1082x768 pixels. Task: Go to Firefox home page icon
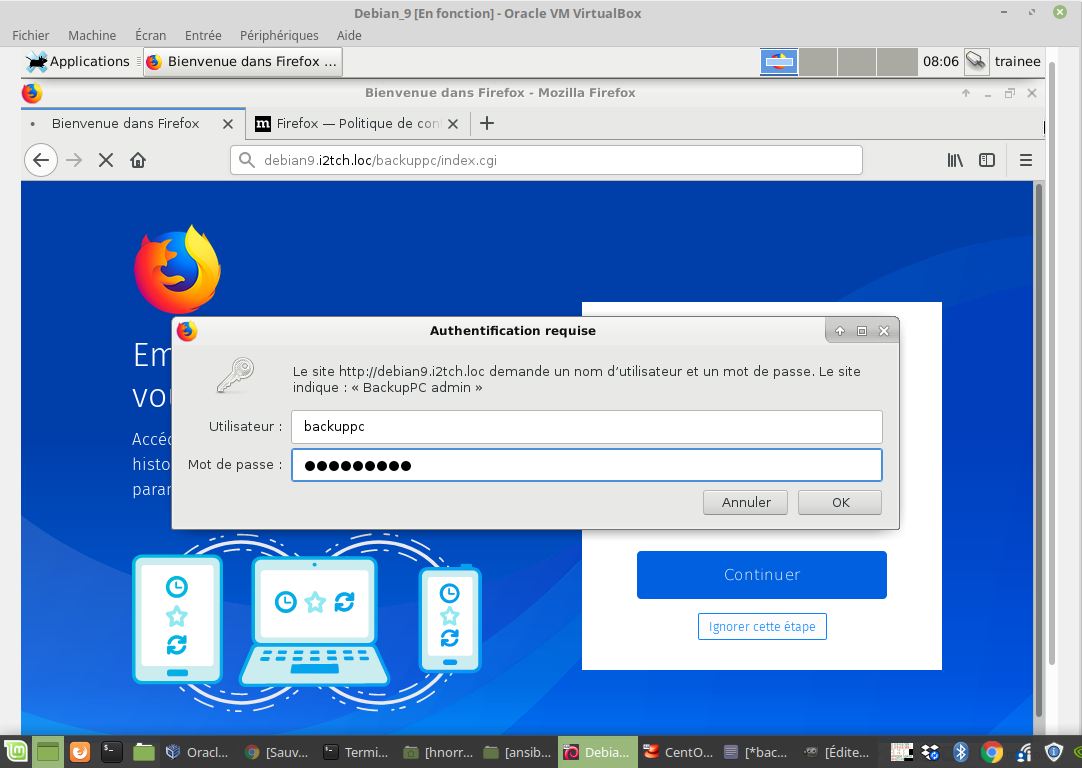pos(138,160)
